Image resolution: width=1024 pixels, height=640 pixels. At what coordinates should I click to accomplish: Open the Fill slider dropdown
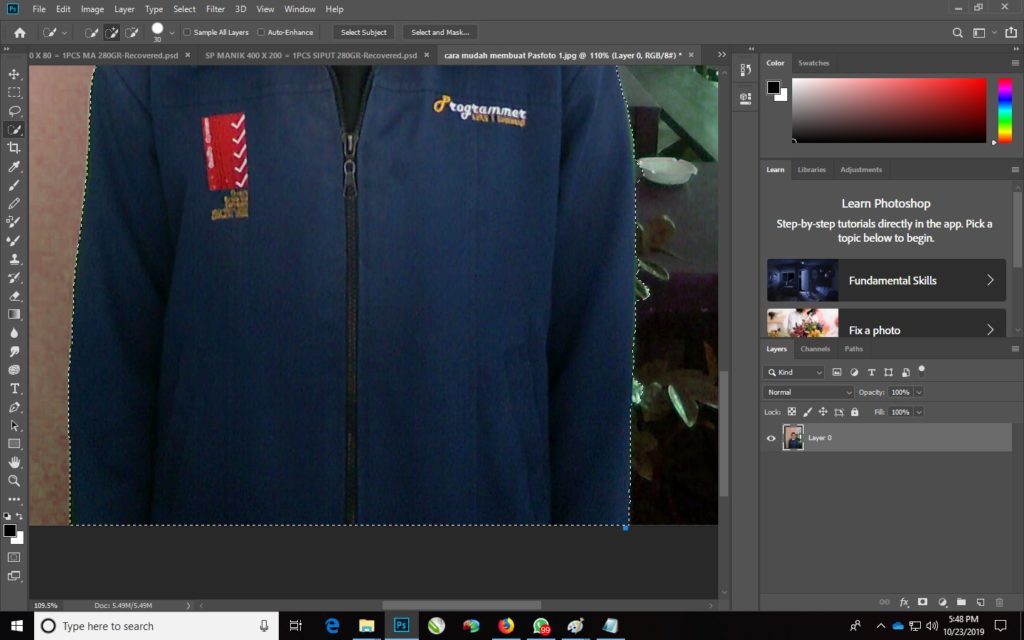coord(919,412)
